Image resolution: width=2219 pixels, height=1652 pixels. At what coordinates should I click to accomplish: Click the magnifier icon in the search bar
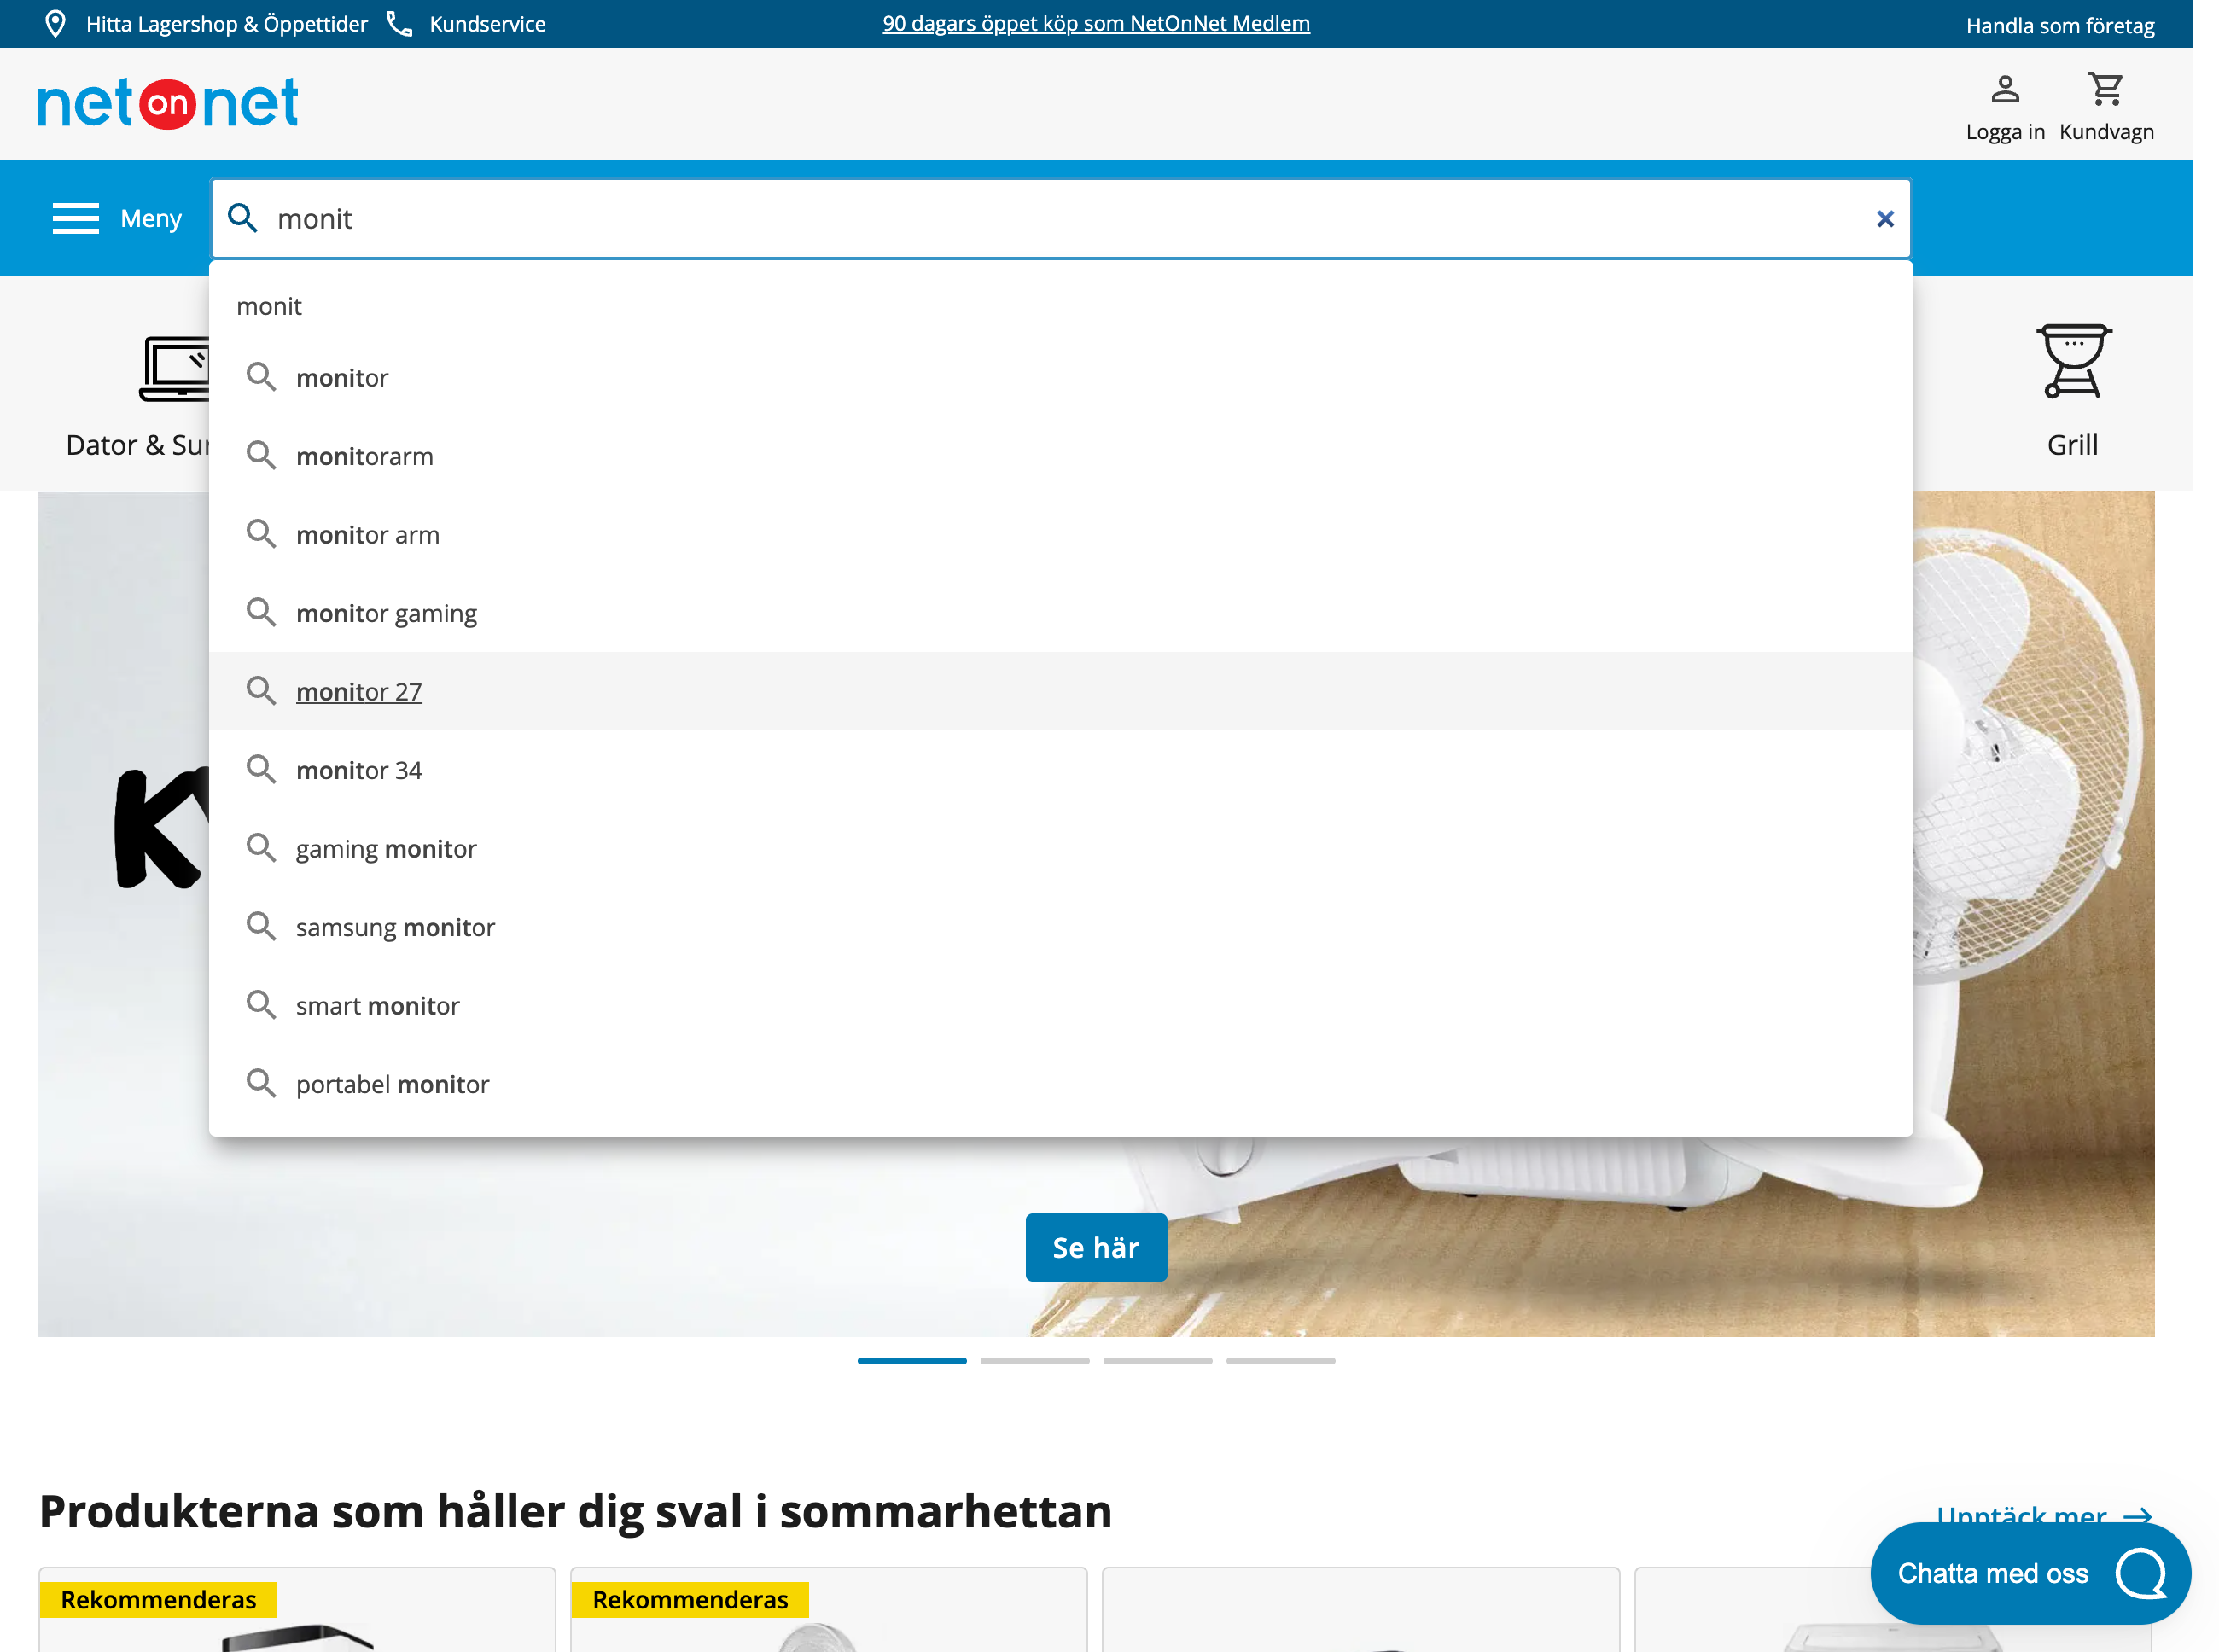pos(243,218)
